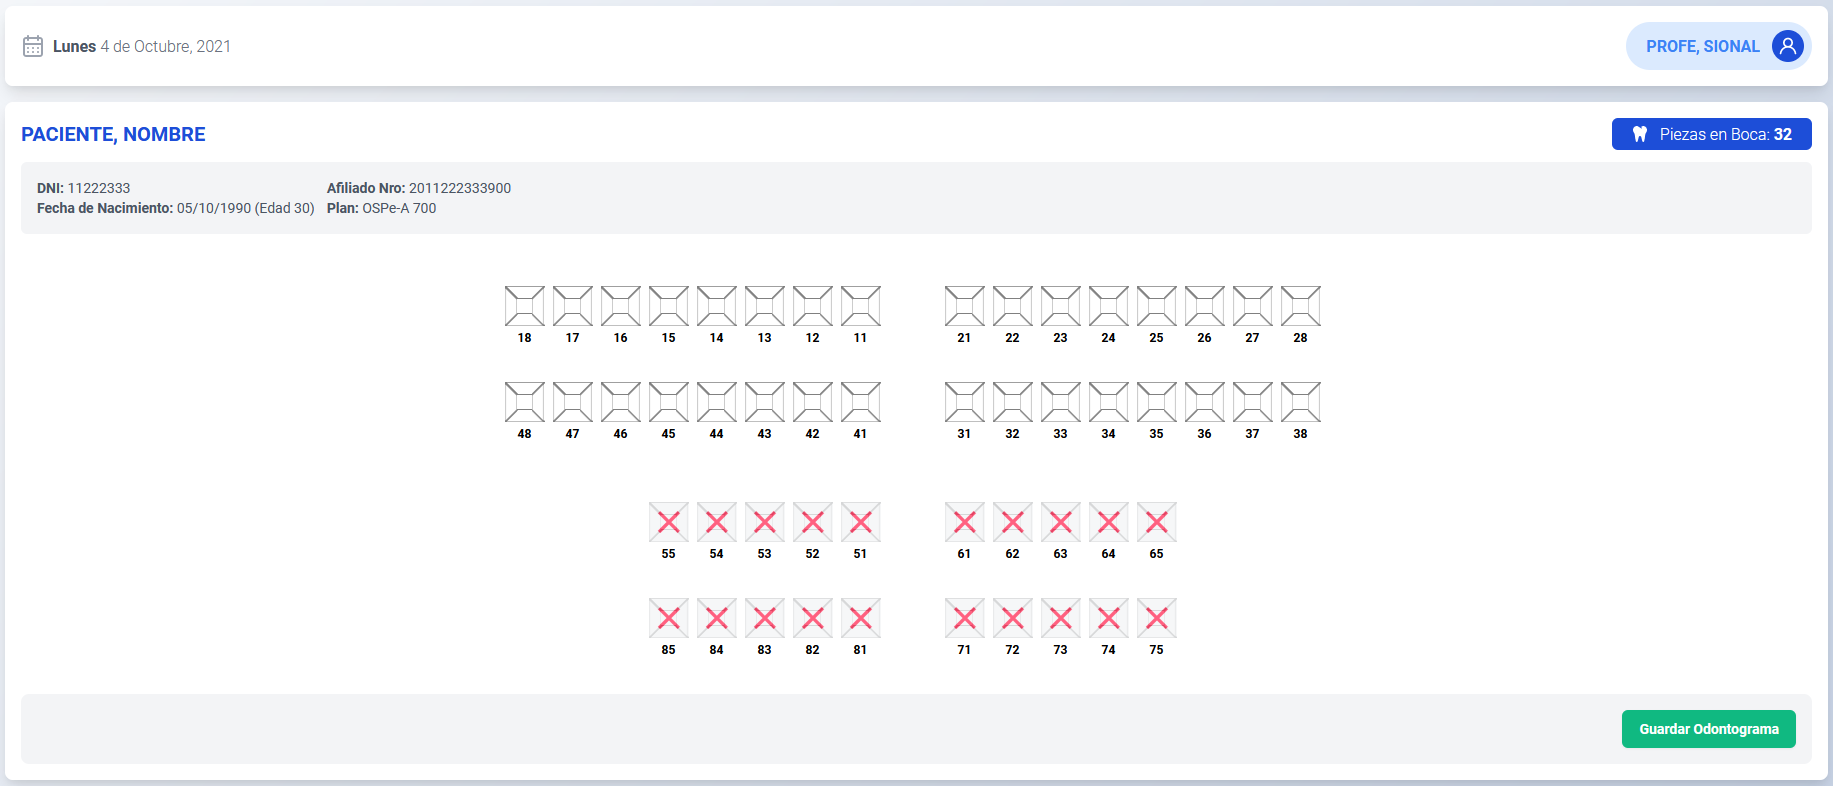Open the PROFE, SIONAL user menu
1833x786 pixels.
[x=1702, y=46]
